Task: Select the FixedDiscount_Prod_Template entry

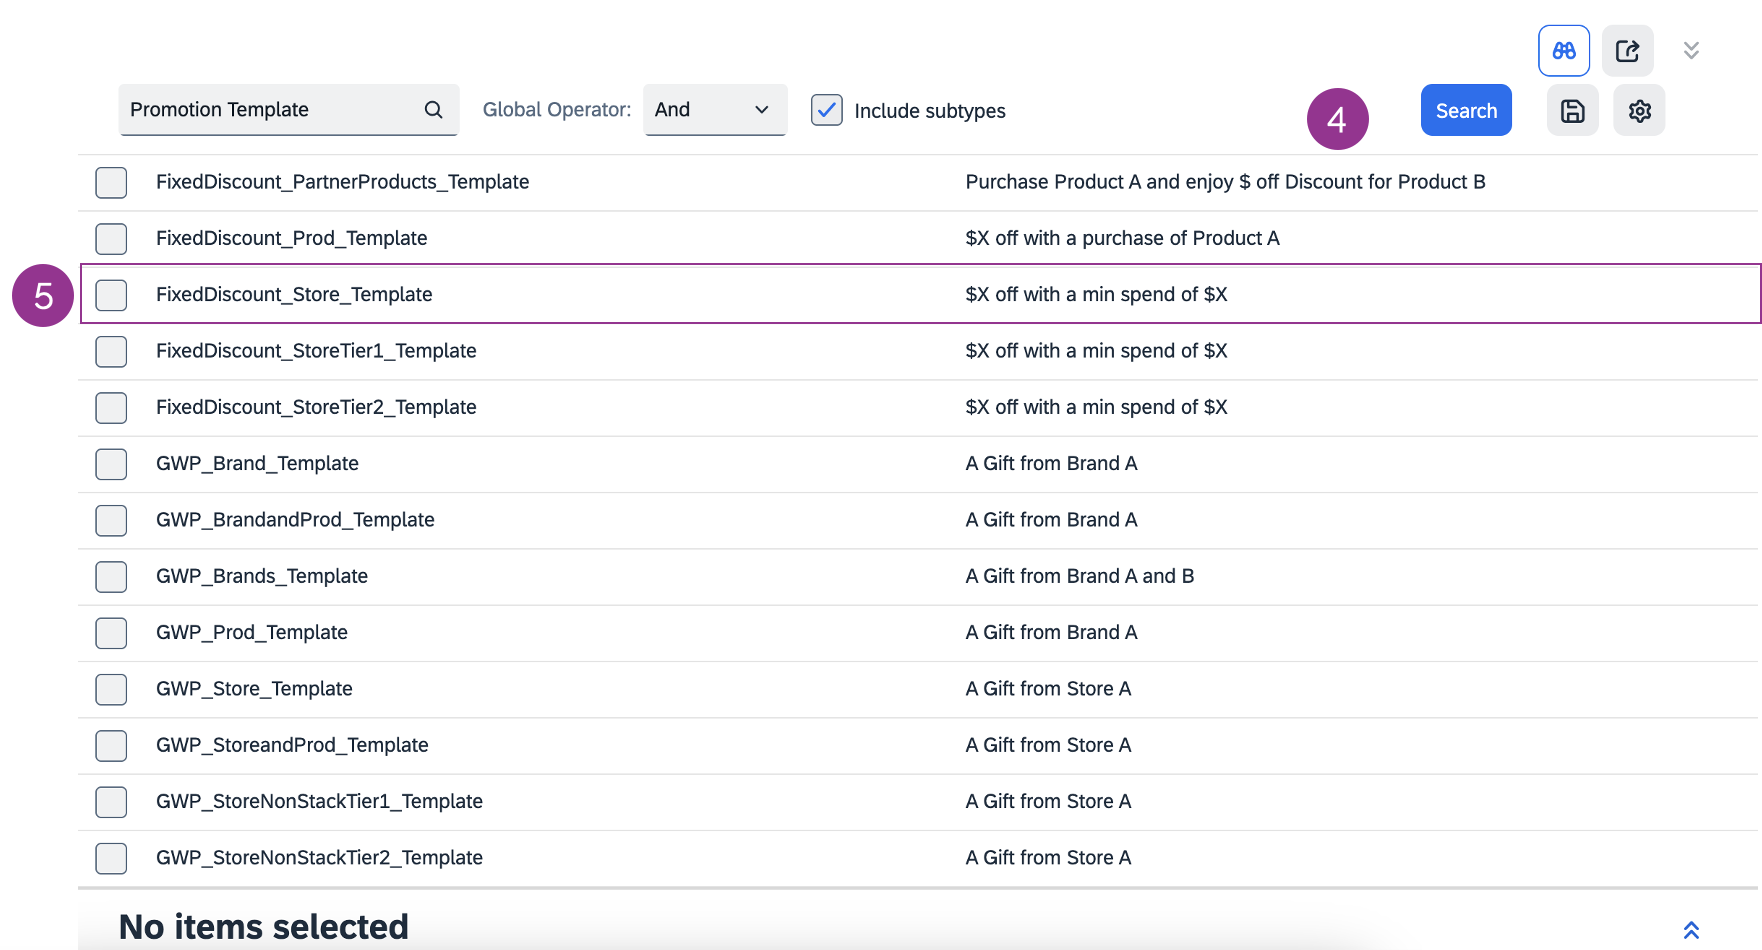Action: [291, 238]
